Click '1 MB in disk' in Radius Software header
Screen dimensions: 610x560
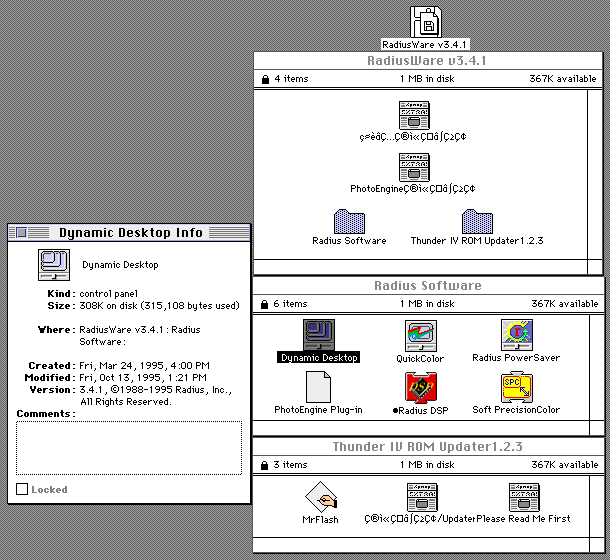(x=427, y=304)
